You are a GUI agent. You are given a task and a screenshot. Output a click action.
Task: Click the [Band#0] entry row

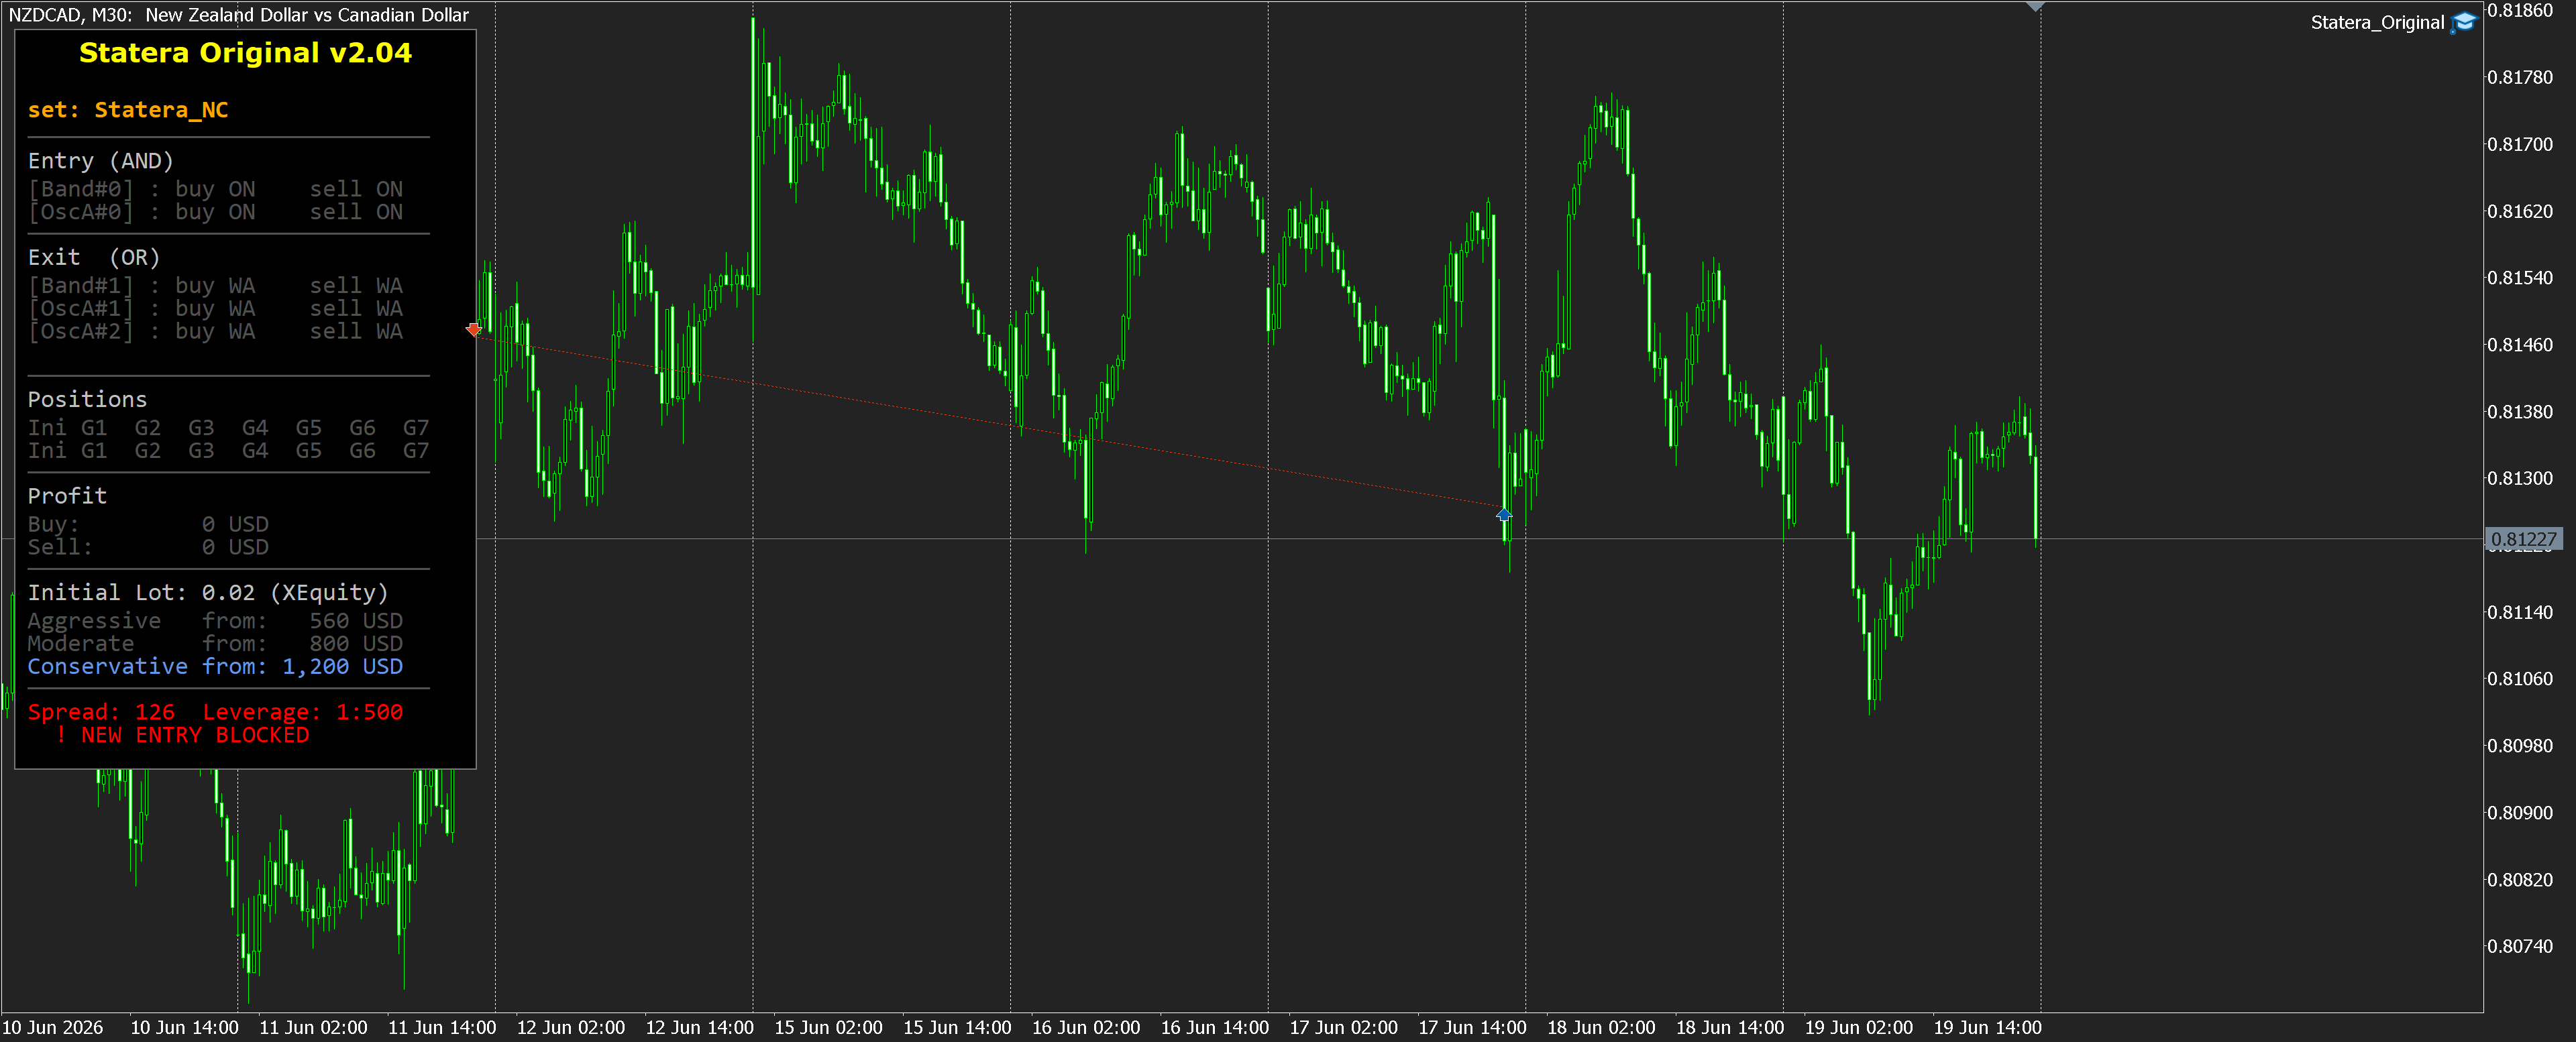click(x=215, y=189)
